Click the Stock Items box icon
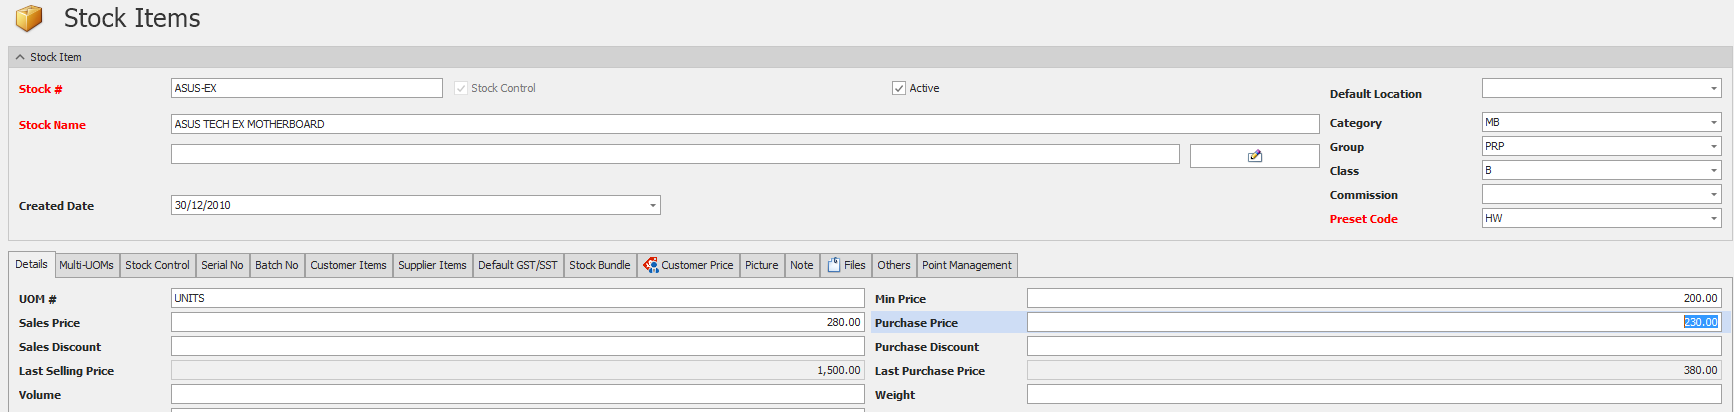Viewport: 1734px width, 412px height. point(29,18)
